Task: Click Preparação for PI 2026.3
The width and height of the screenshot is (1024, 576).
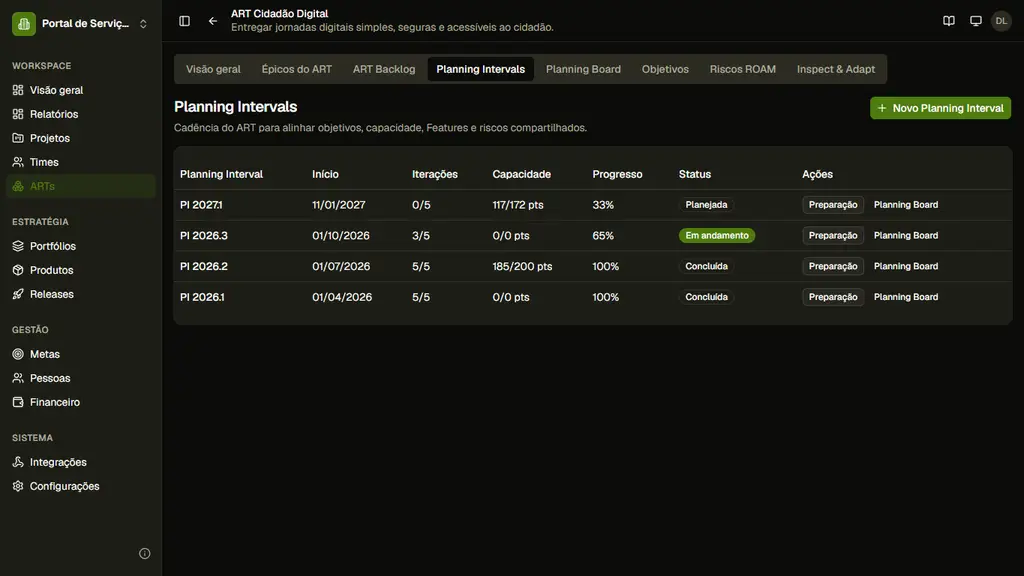Action: tap(833, 236)
